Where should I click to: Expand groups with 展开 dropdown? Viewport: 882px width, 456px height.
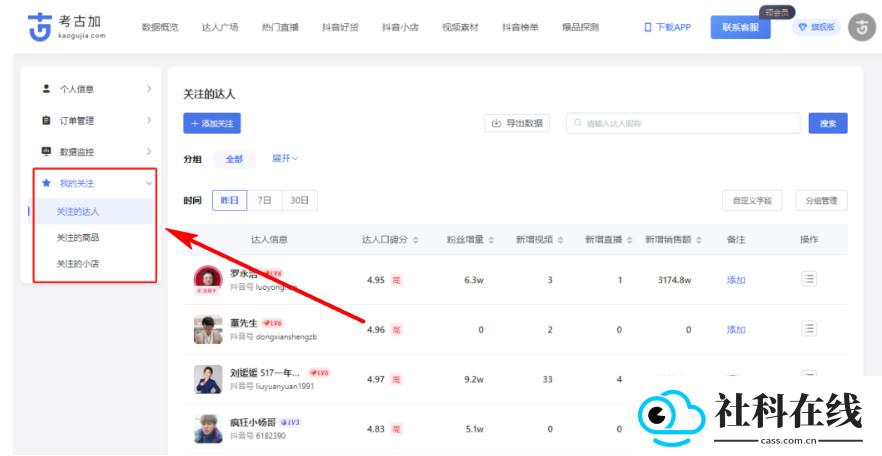[285, 159]
